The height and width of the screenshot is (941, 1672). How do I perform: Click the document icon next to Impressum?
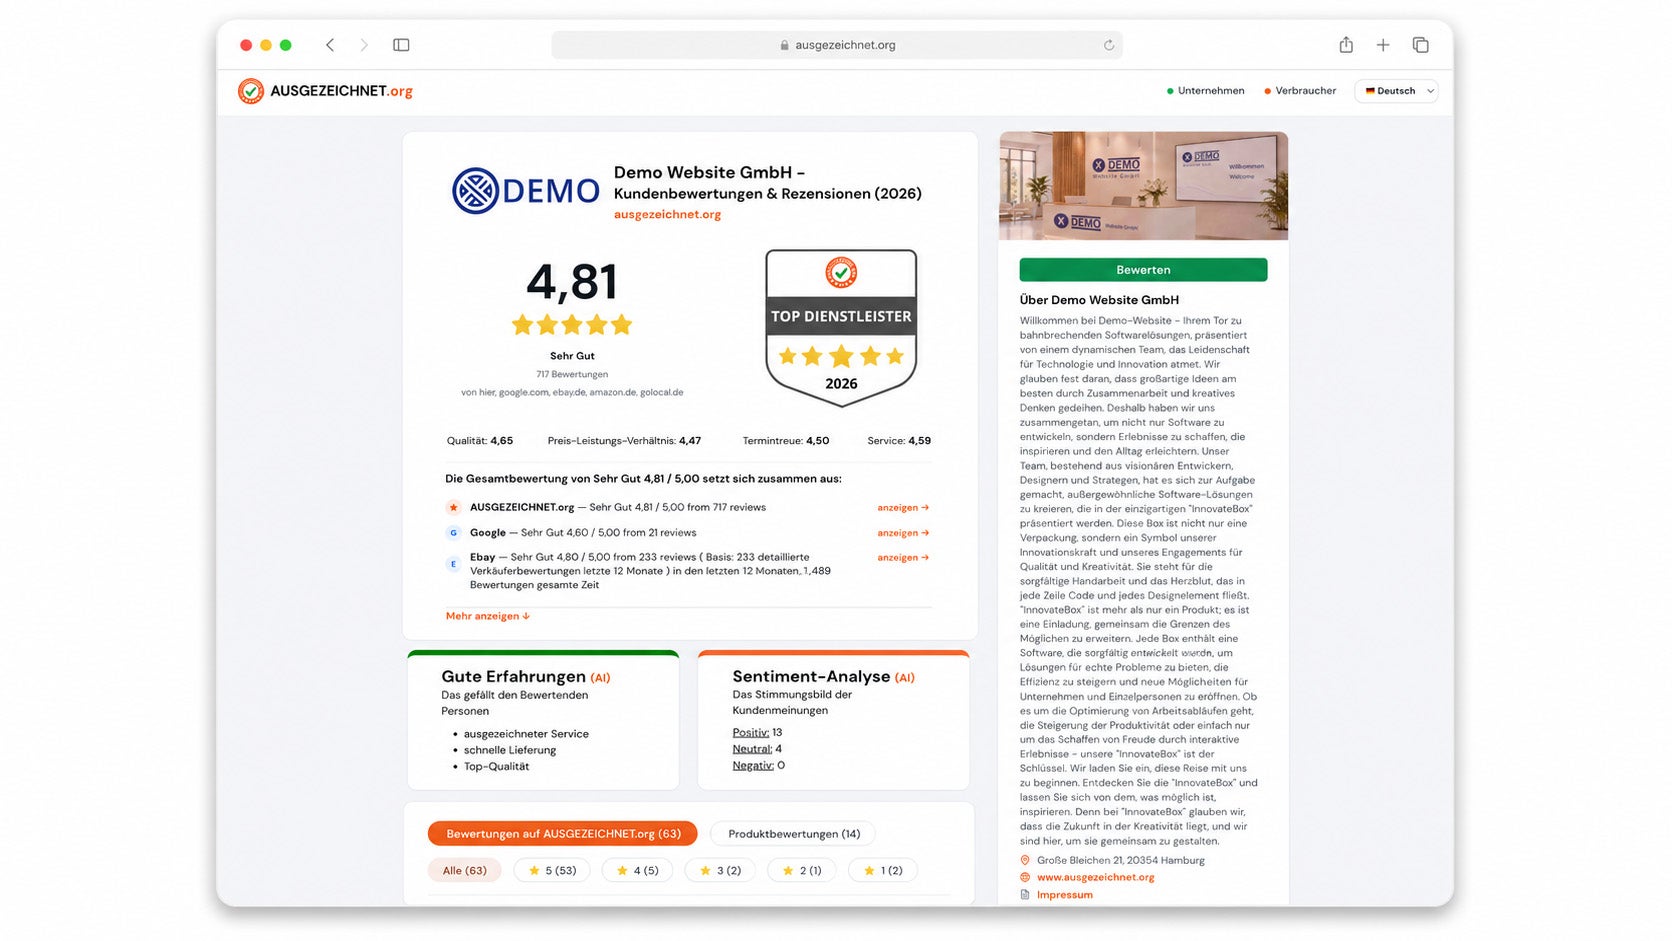pyautogui.click(x=1025, y=895)
